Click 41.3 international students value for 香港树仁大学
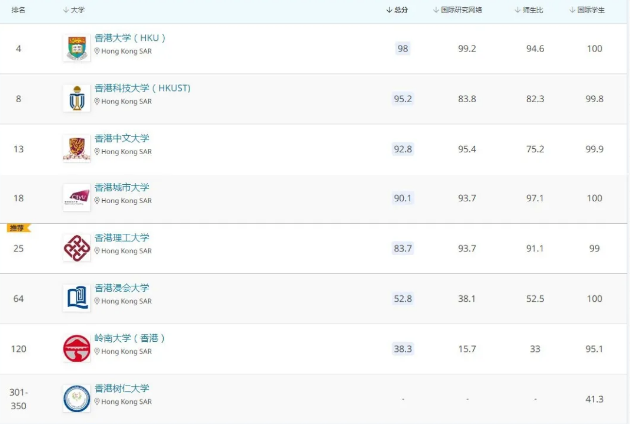 click(x=594, y=399)
